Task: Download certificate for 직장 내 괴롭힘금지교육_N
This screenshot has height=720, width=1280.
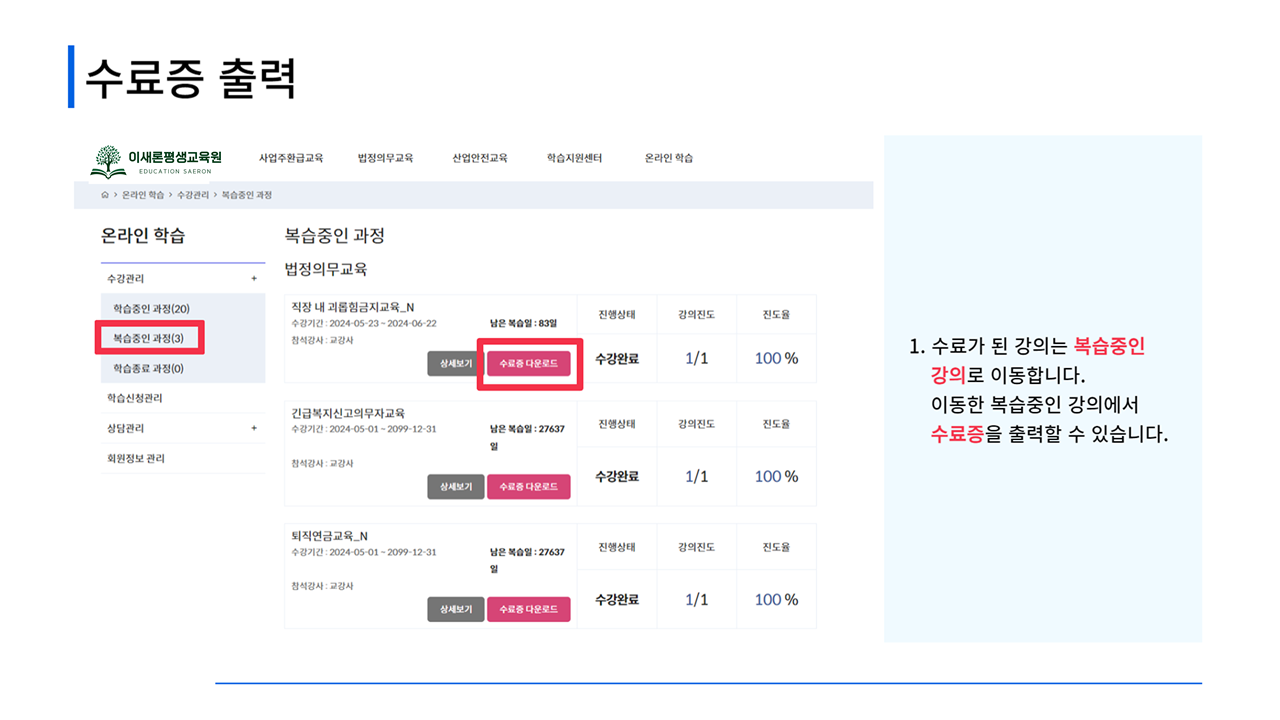Action: click(528, 364)
